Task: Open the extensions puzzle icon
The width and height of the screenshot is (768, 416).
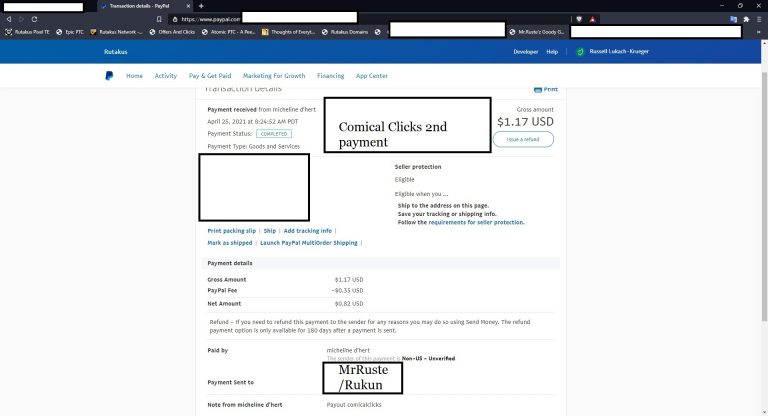Action: point(746,19)
